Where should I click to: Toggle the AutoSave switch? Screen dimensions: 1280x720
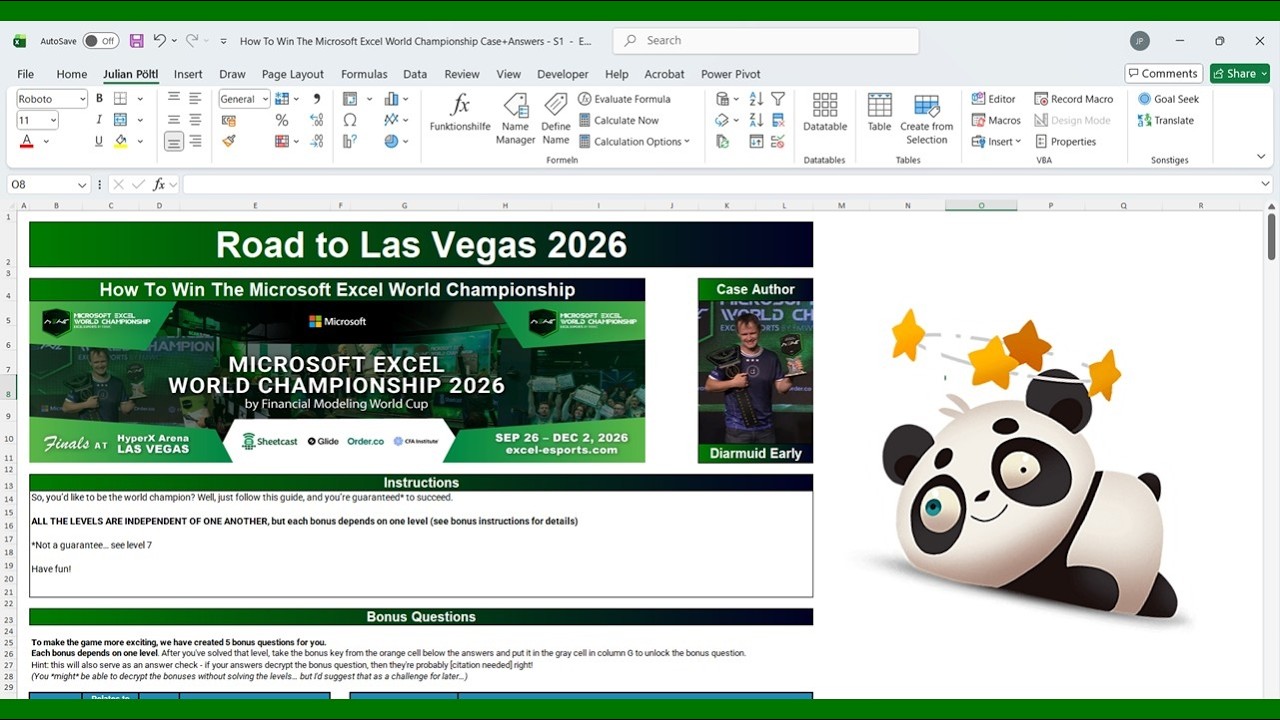point(100,41)
